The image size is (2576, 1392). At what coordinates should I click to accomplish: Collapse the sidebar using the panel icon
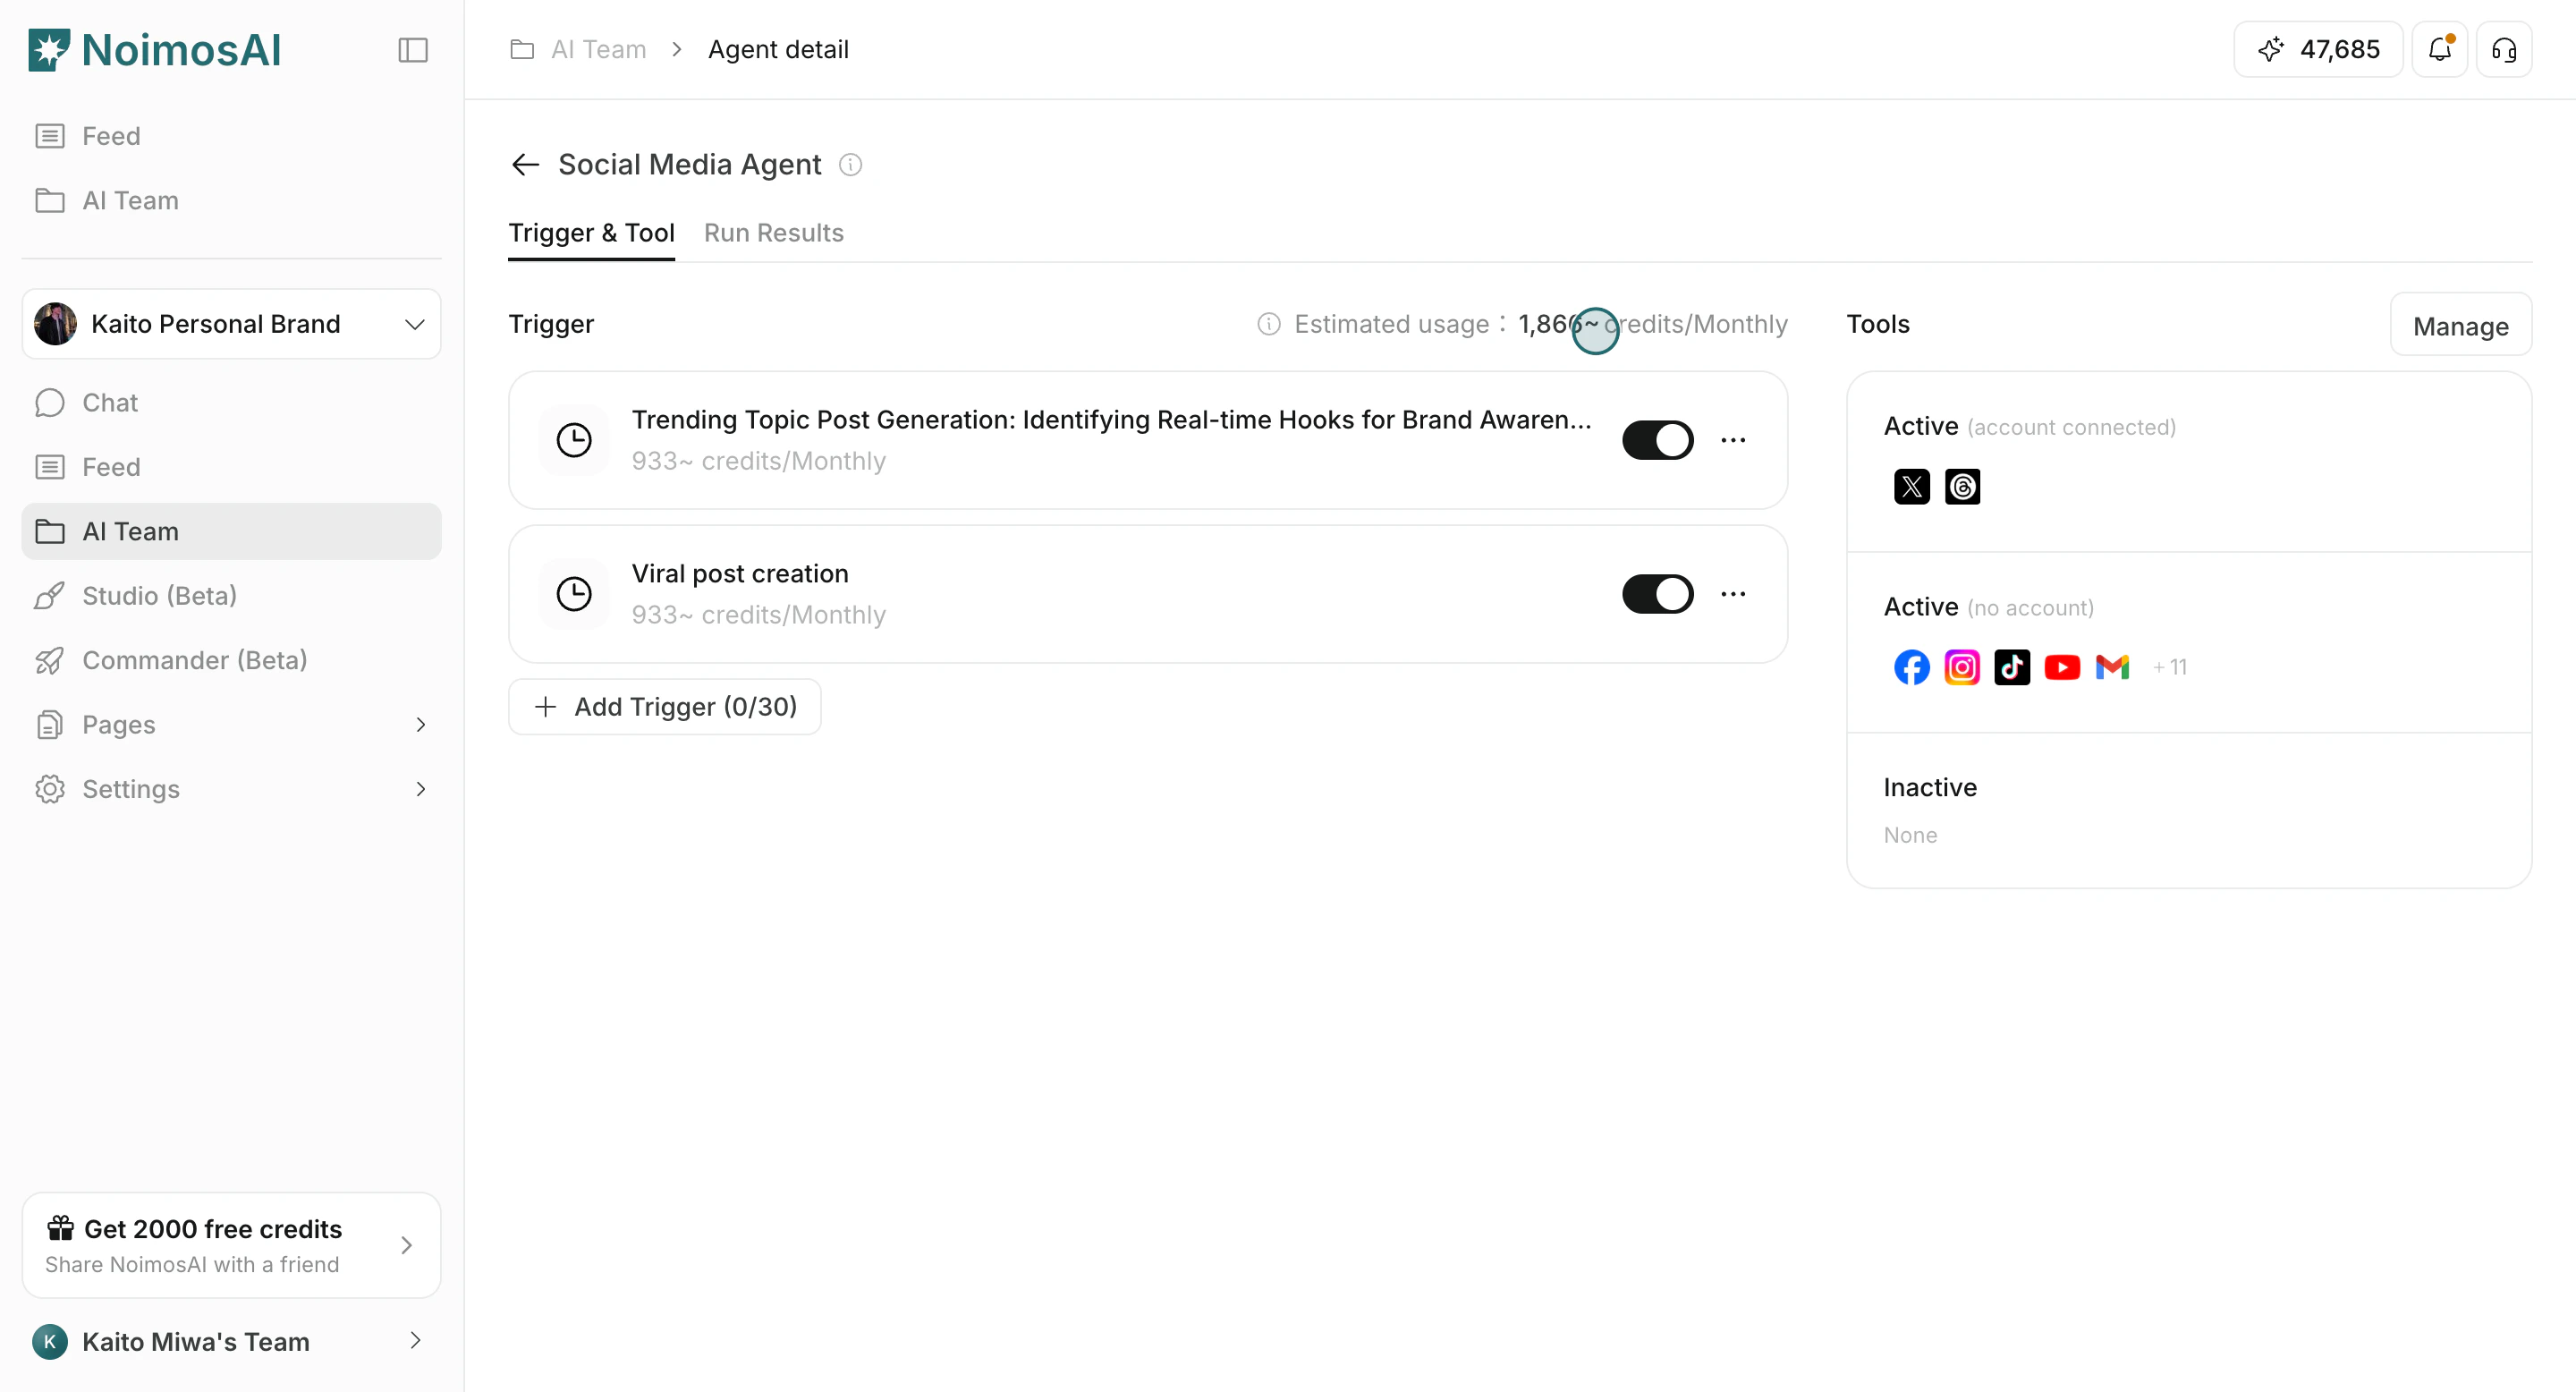pos(412,49)
